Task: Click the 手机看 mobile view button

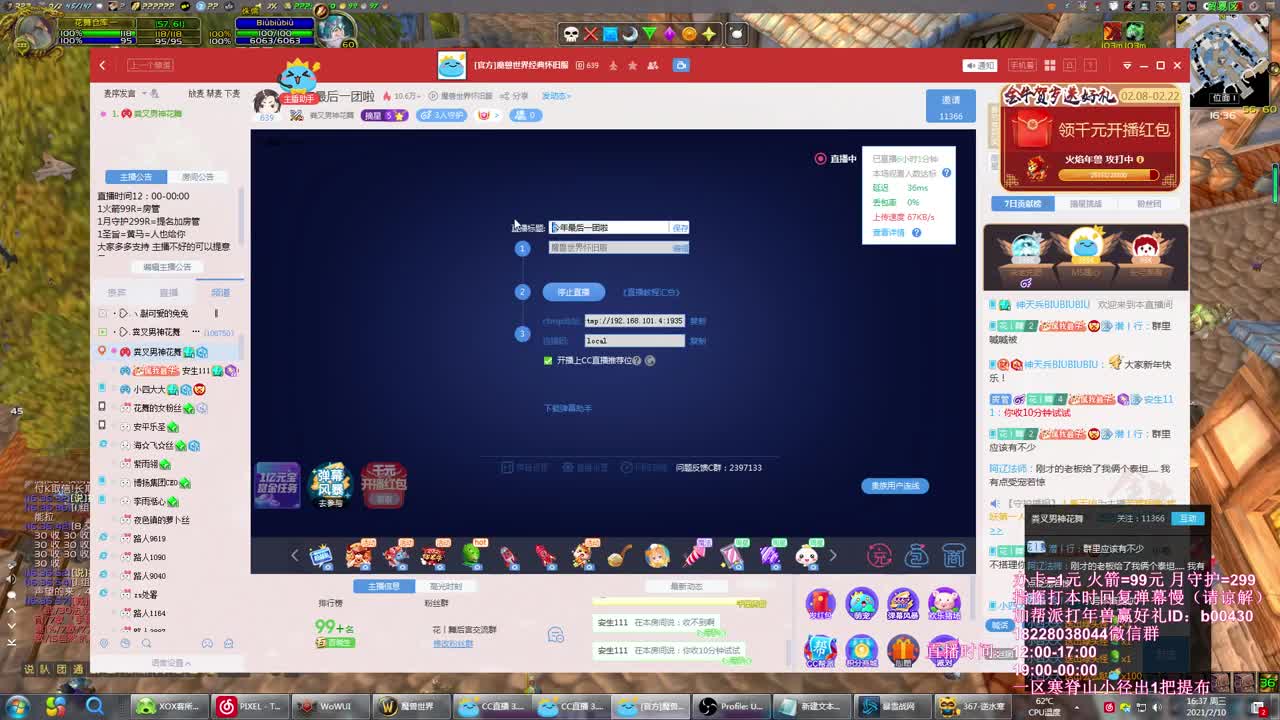Action: (1021, 65)
